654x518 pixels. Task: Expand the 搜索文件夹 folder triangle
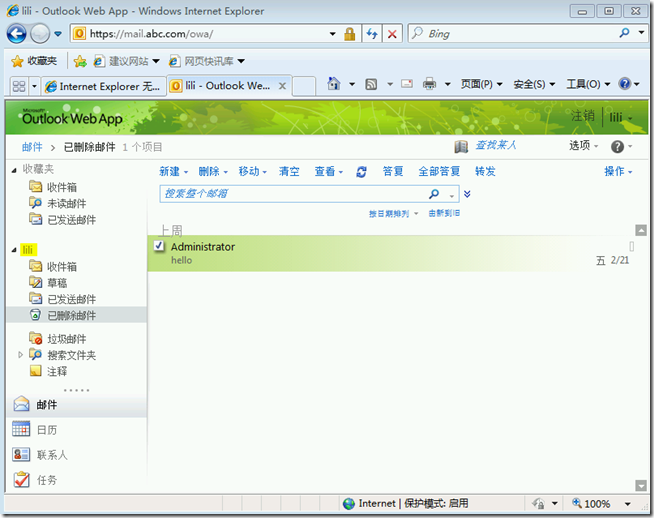20,355
